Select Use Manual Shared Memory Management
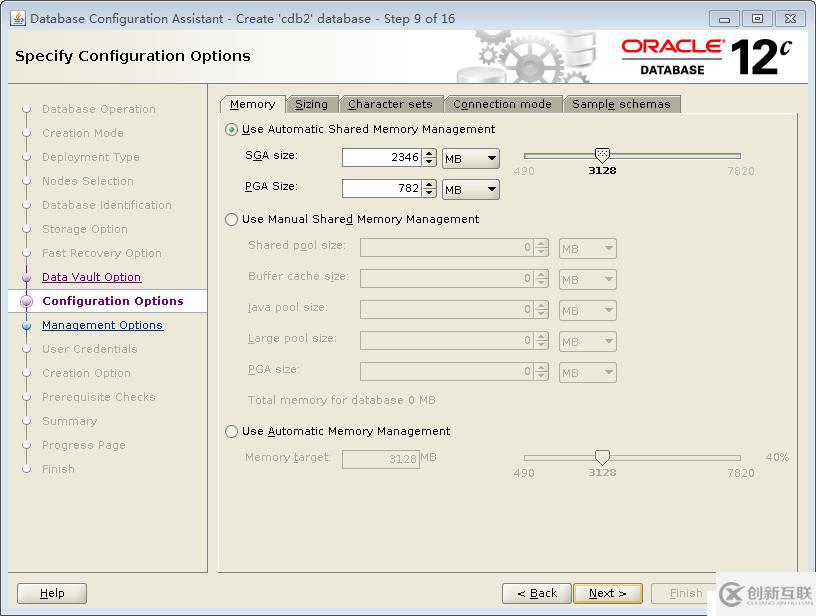Screen dimensions: 816x616 pos(232,219)
